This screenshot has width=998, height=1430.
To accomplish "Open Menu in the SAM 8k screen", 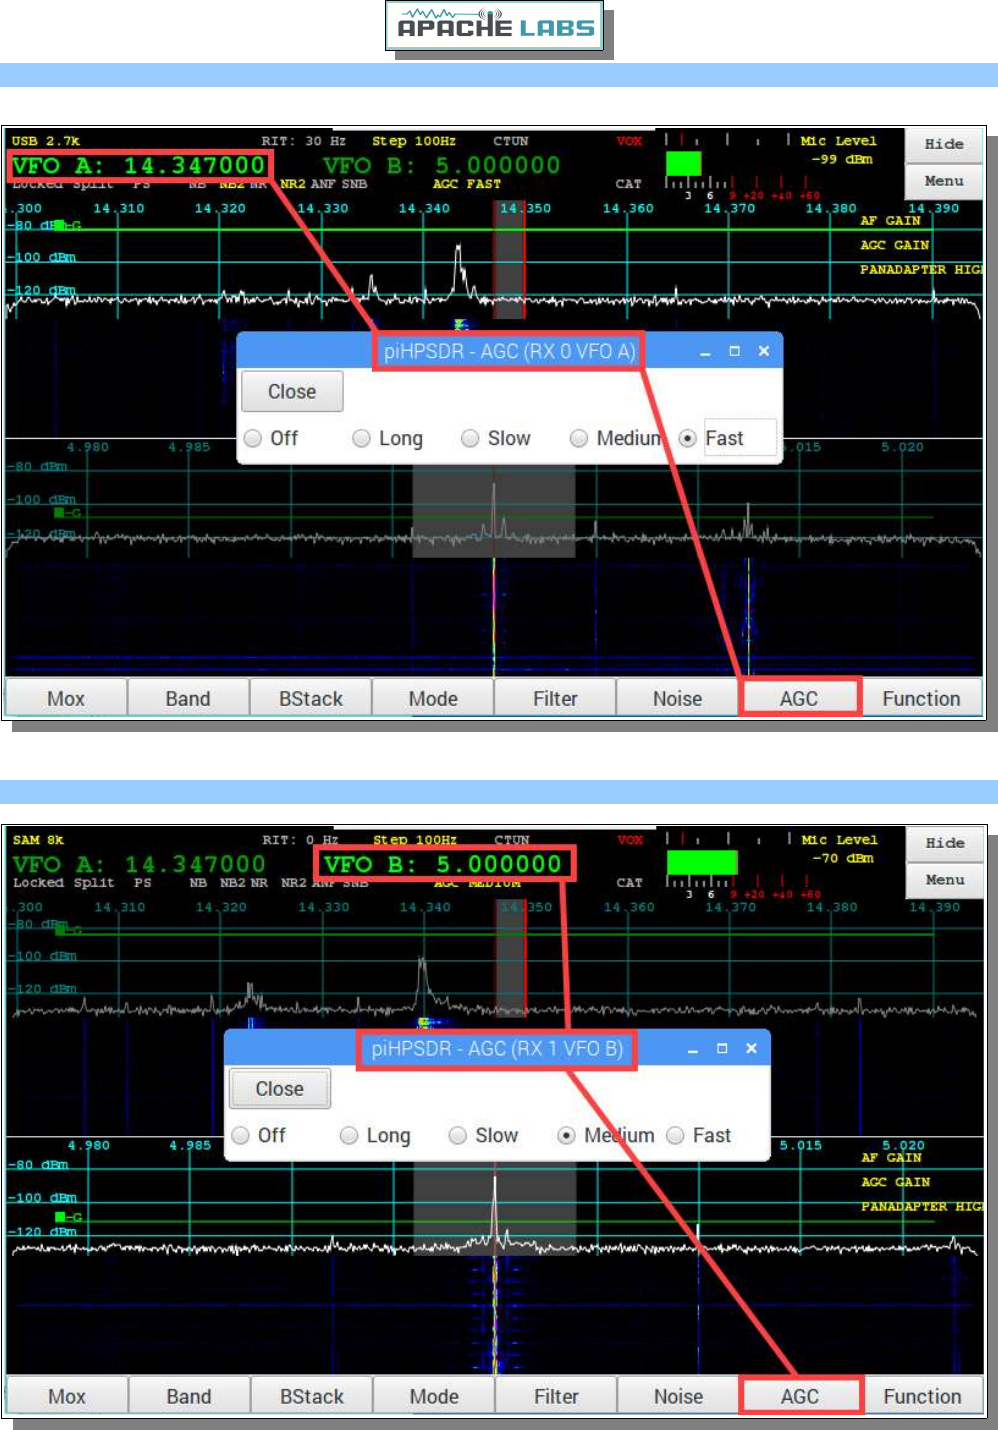I will [945, 880].
